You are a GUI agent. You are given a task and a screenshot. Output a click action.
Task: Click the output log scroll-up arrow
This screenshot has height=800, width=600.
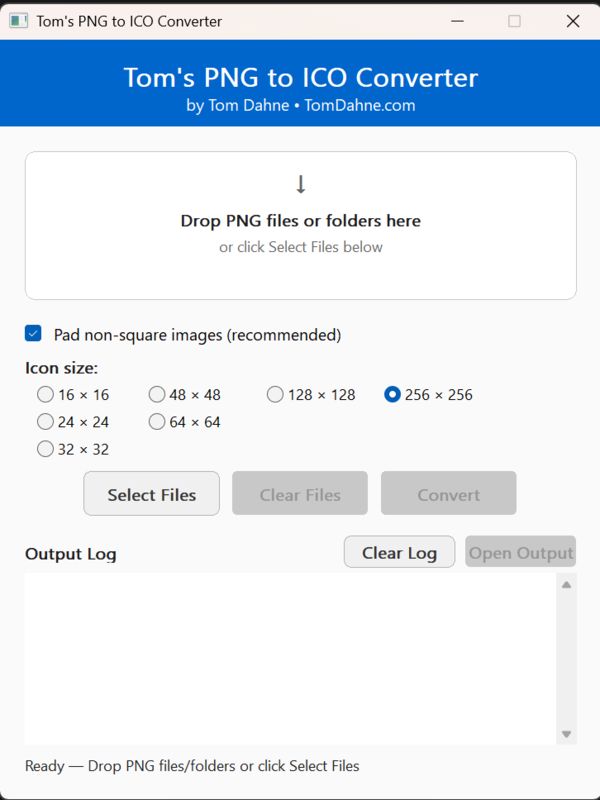pyautogui.click(x=566, y=585)
